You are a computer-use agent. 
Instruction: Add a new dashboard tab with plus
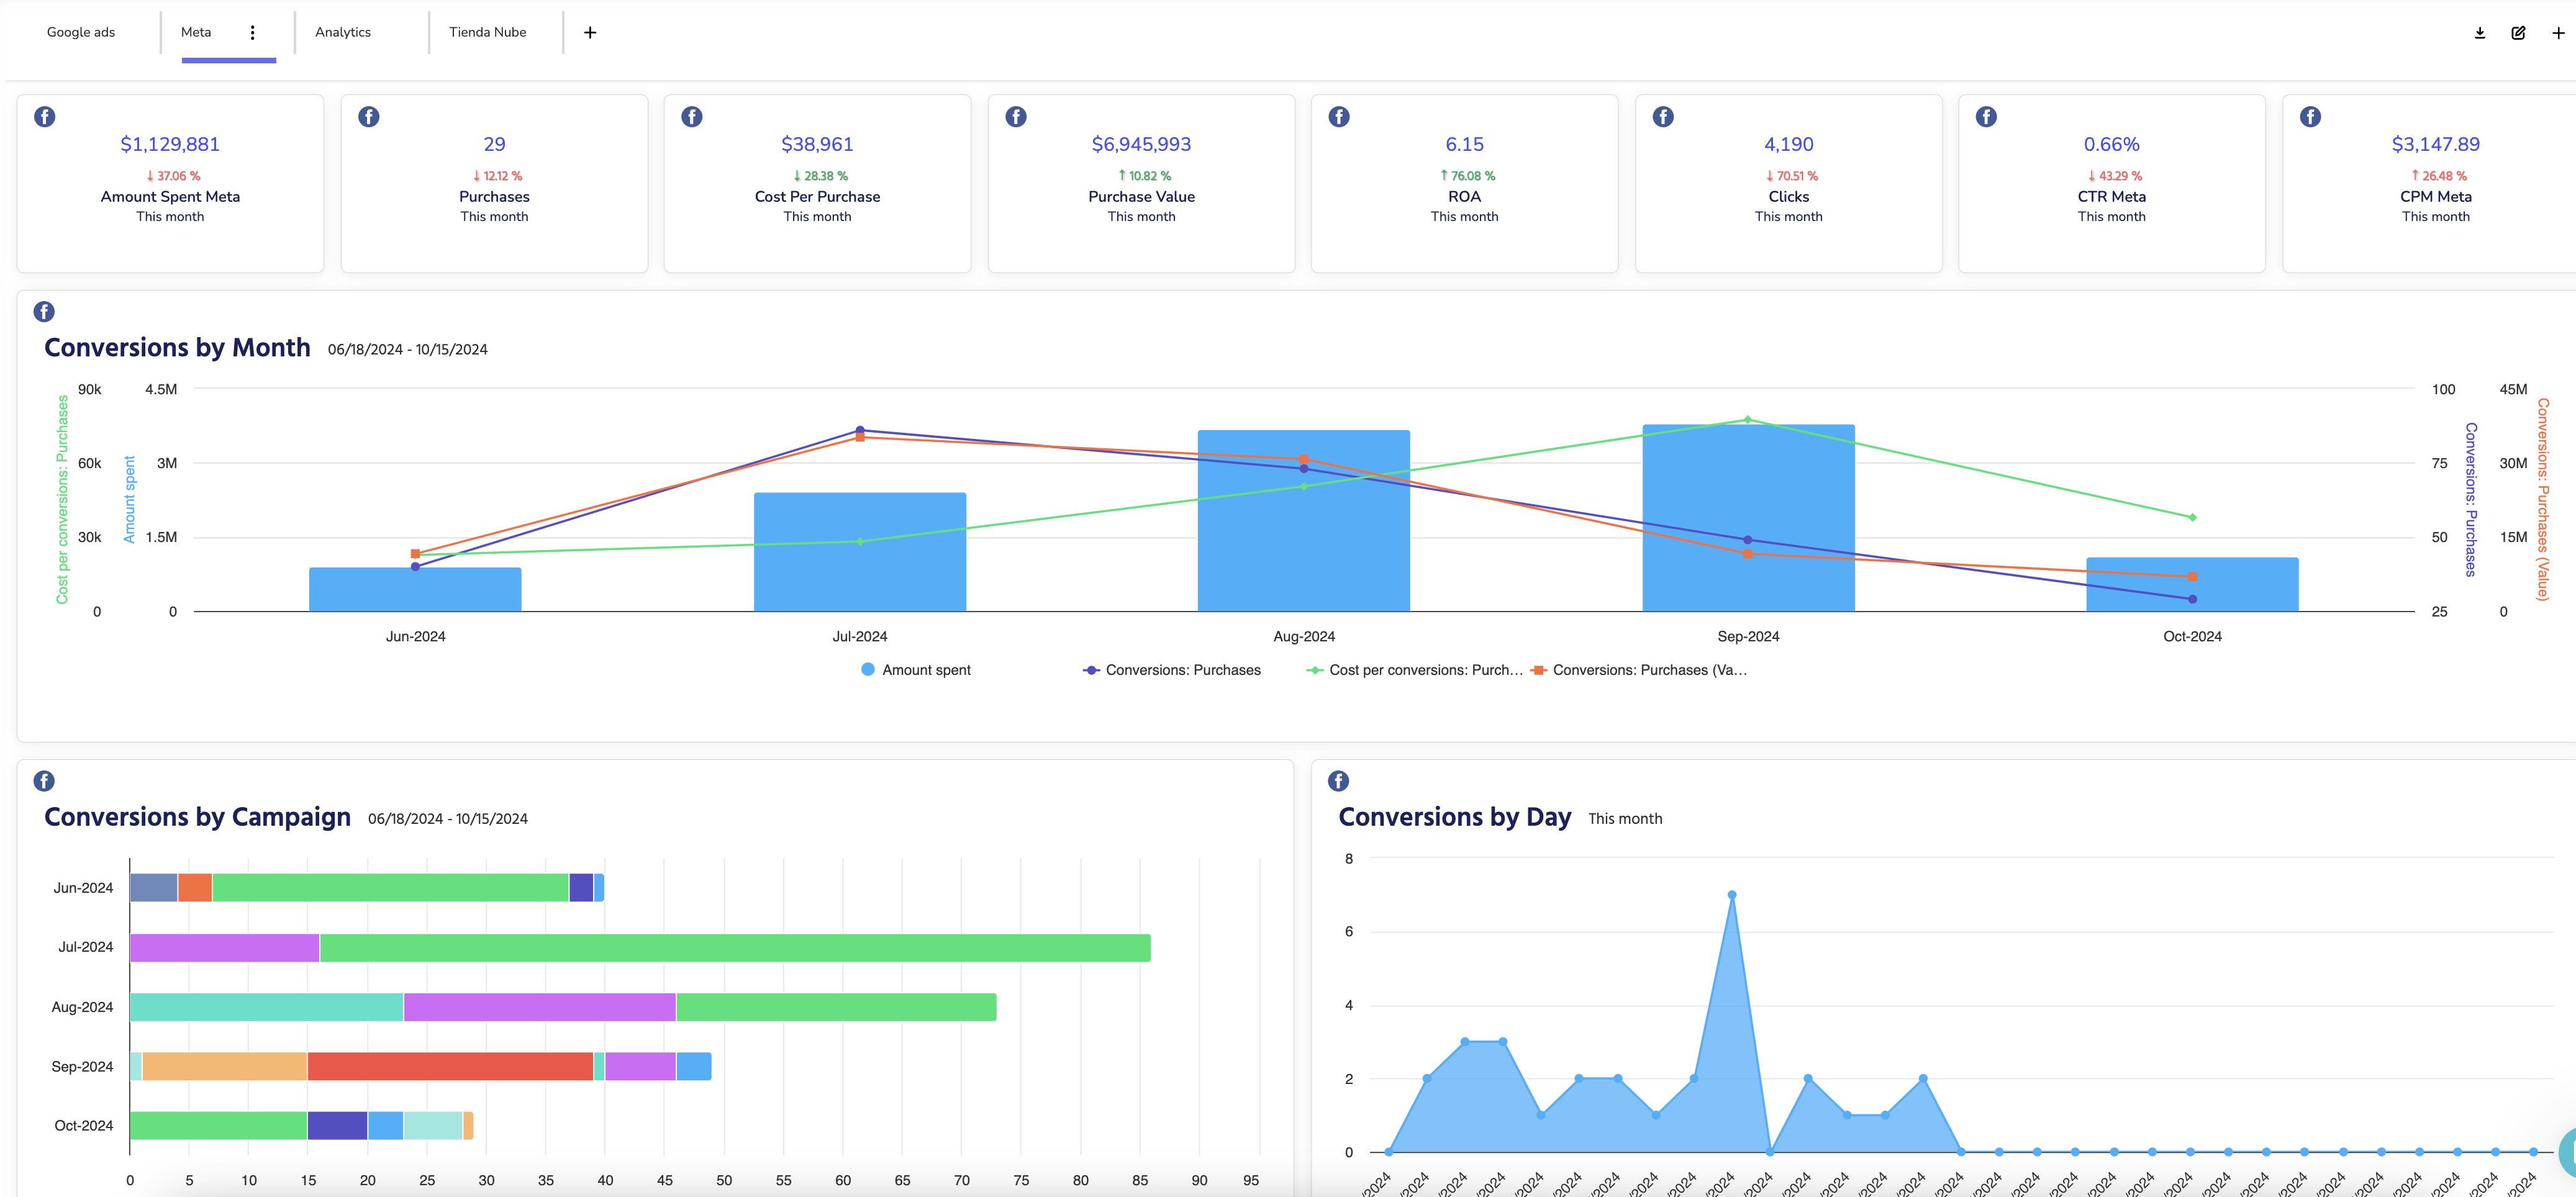tap(590, 32)
